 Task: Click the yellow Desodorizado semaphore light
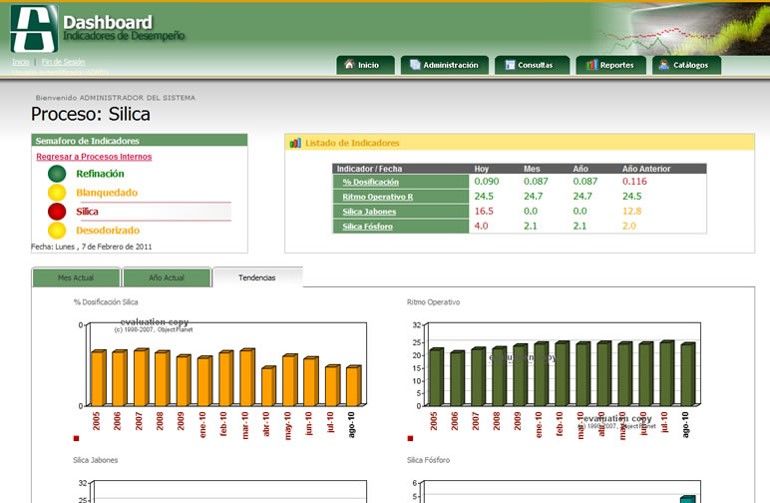[57, 231]
